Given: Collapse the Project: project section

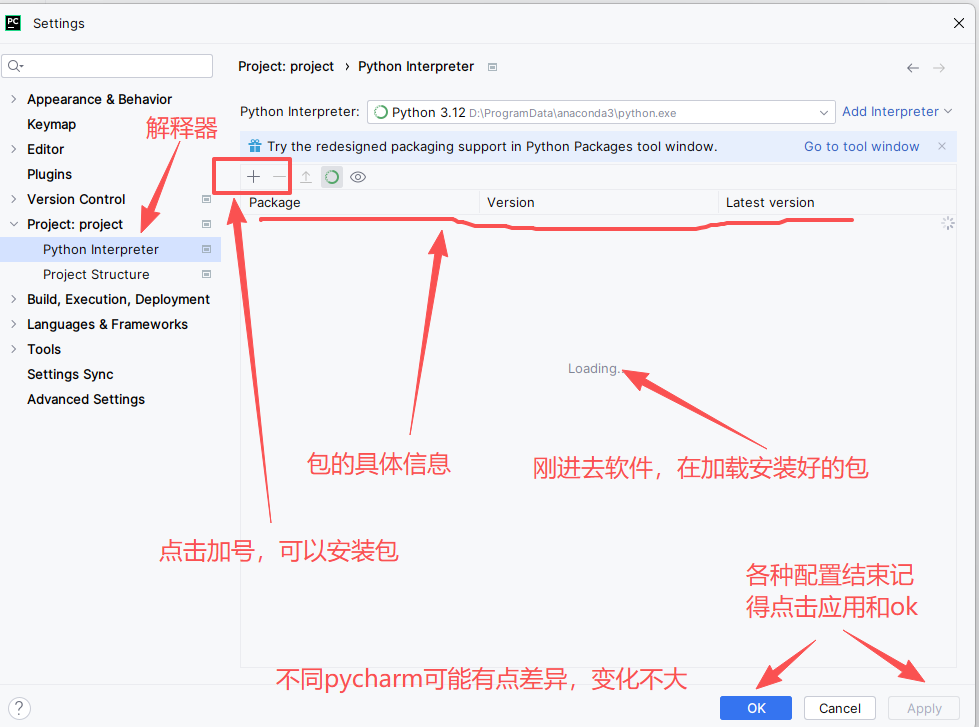Looking at the screenshot, I should (x=14, y=224).
